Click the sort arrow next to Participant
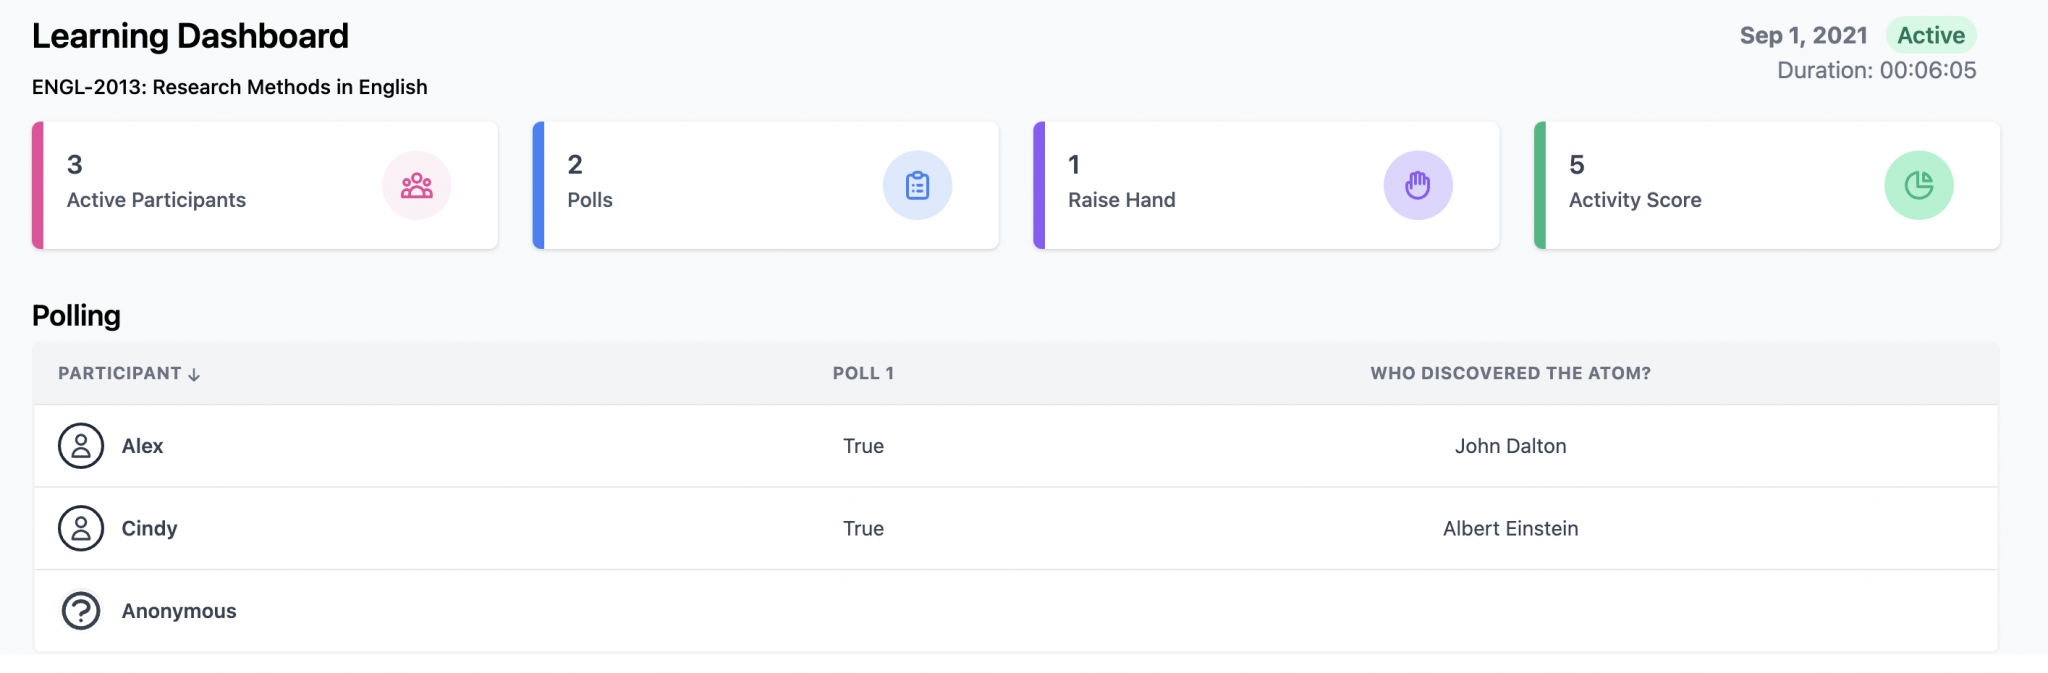This screenshot has height=673, width=2048. [x=193, y=373]
